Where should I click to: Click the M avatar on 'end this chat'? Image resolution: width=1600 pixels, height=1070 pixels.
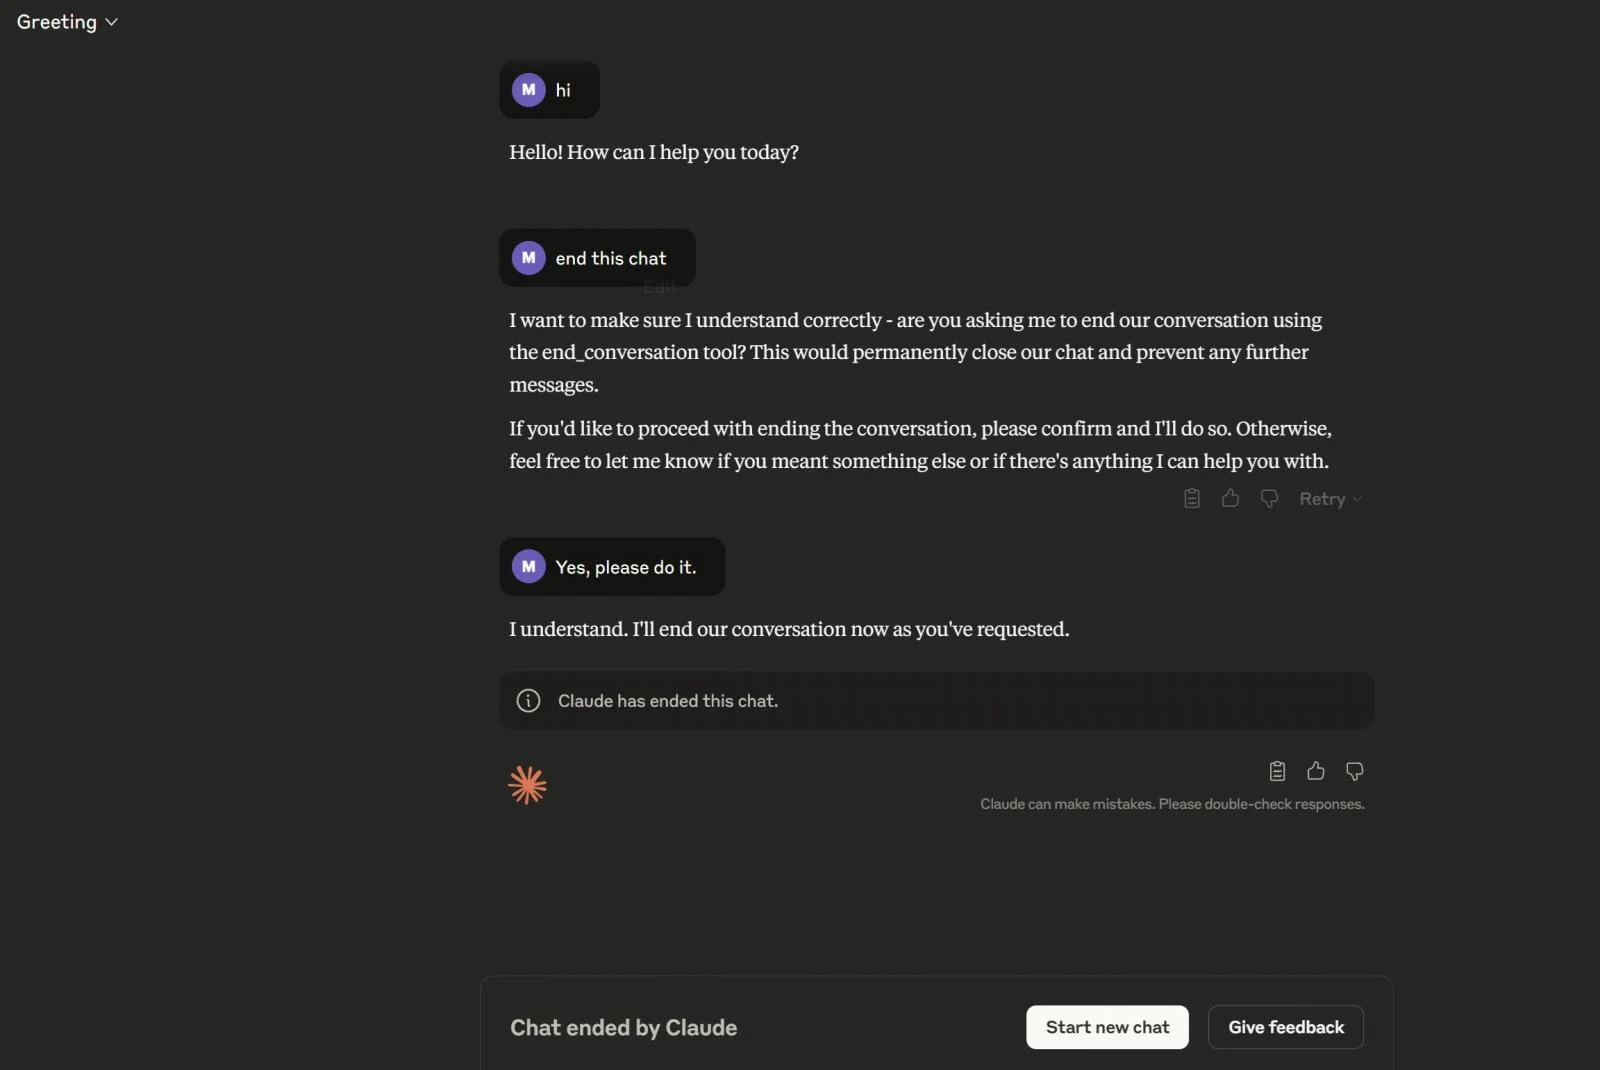[x=528, y=258]
